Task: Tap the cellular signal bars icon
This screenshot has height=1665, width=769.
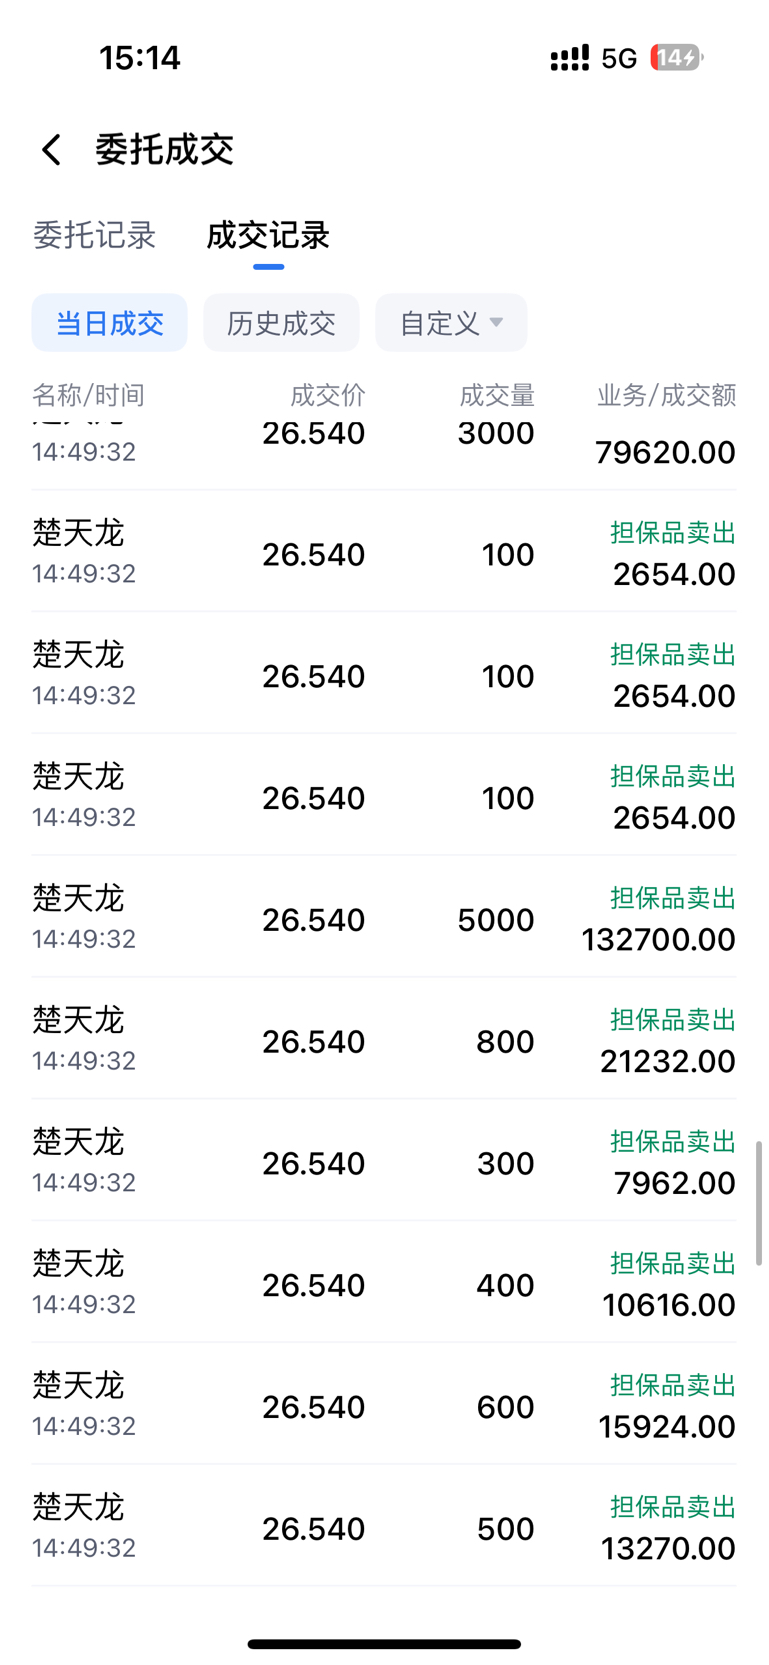Action: [569, 58]
